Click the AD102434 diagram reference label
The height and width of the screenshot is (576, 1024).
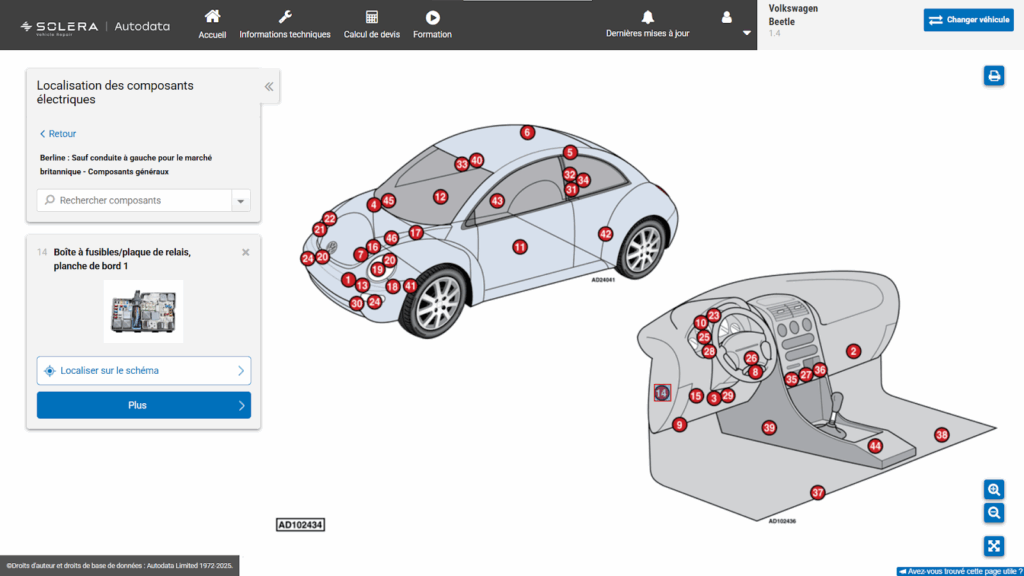[x=300, y=524]
